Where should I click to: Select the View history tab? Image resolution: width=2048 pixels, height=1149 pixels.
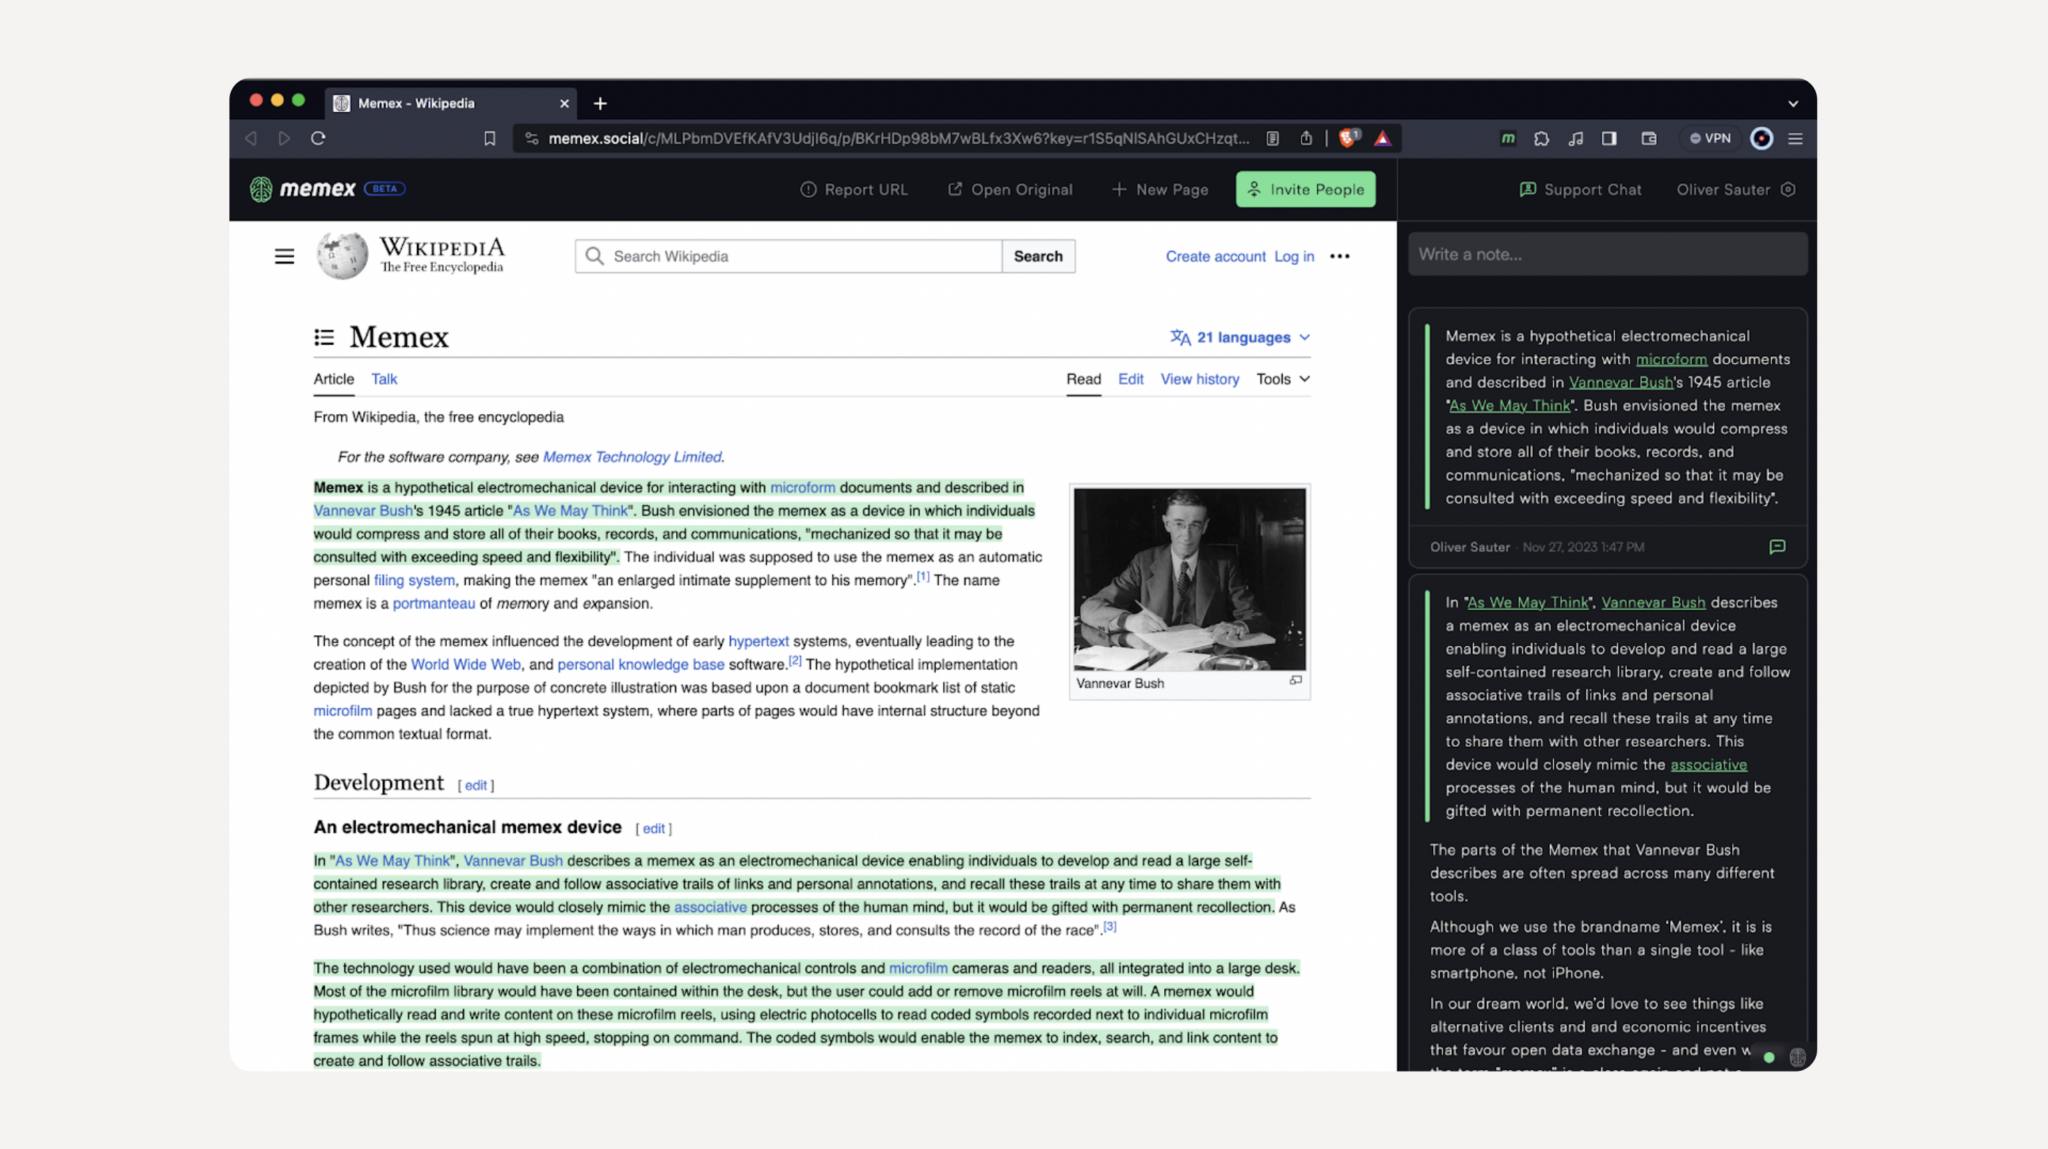pos(1199,379)
